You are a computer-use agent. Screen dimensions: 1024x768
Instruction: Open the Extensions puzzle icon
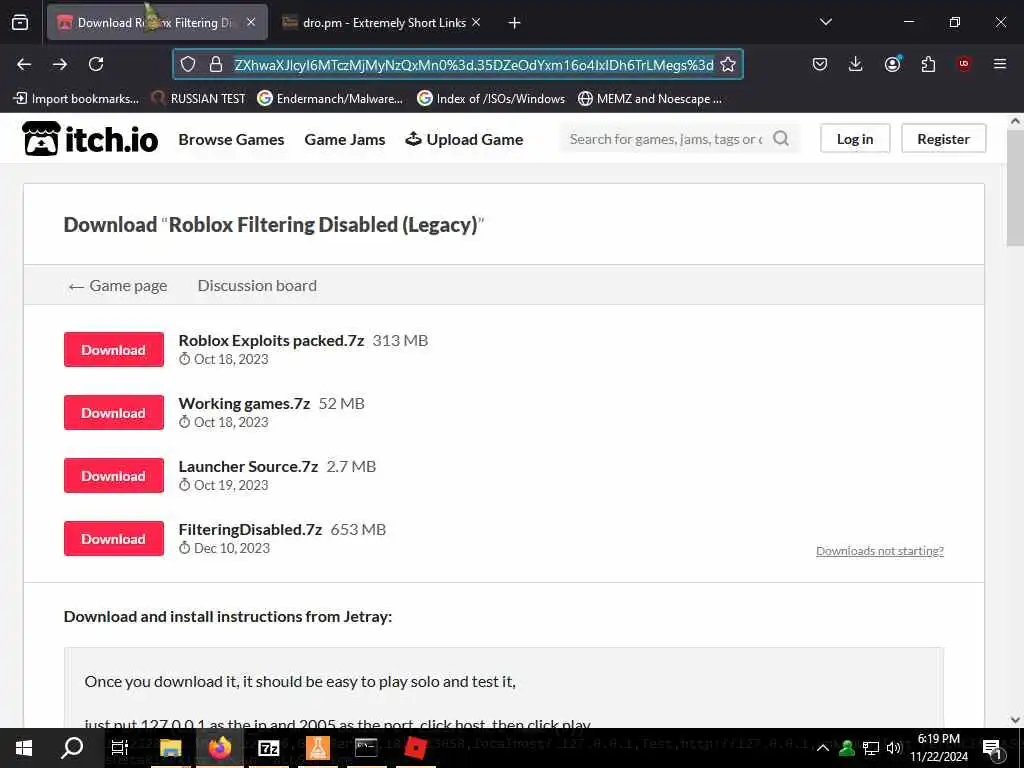[928, 64]
